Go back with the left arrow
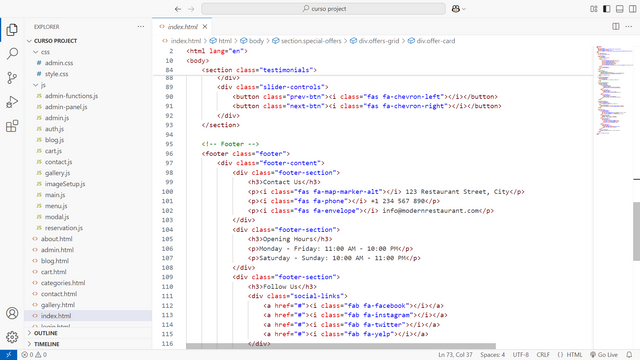Image resolution: width=640 pixels, height=360 pixels. (x=178, y=9)
